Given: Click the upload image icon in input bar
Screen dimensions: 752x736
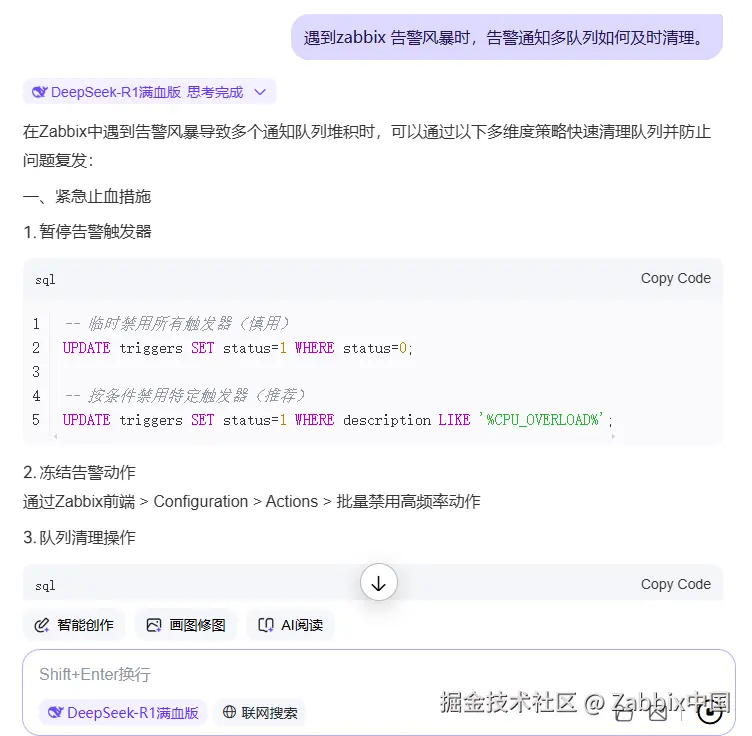Looking at the screenshot, I should pyautogui.click(x=658, y=713).
